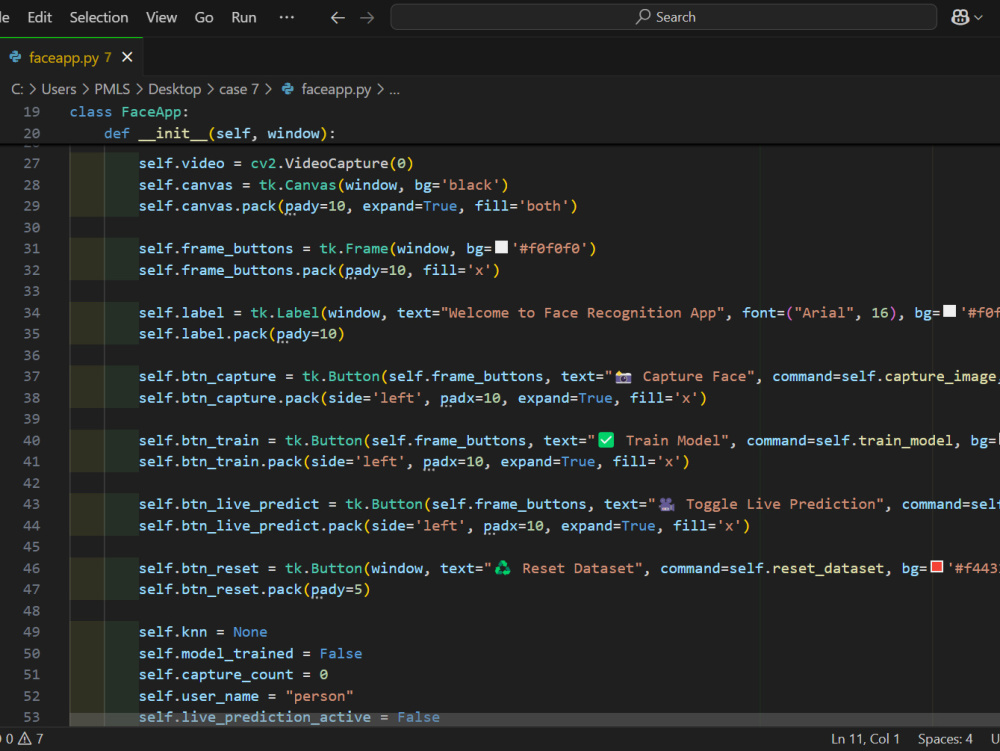Click the sticky def __init__ line
The height and width of the screenshot is (751, 1000).
[x=220, y=133]
